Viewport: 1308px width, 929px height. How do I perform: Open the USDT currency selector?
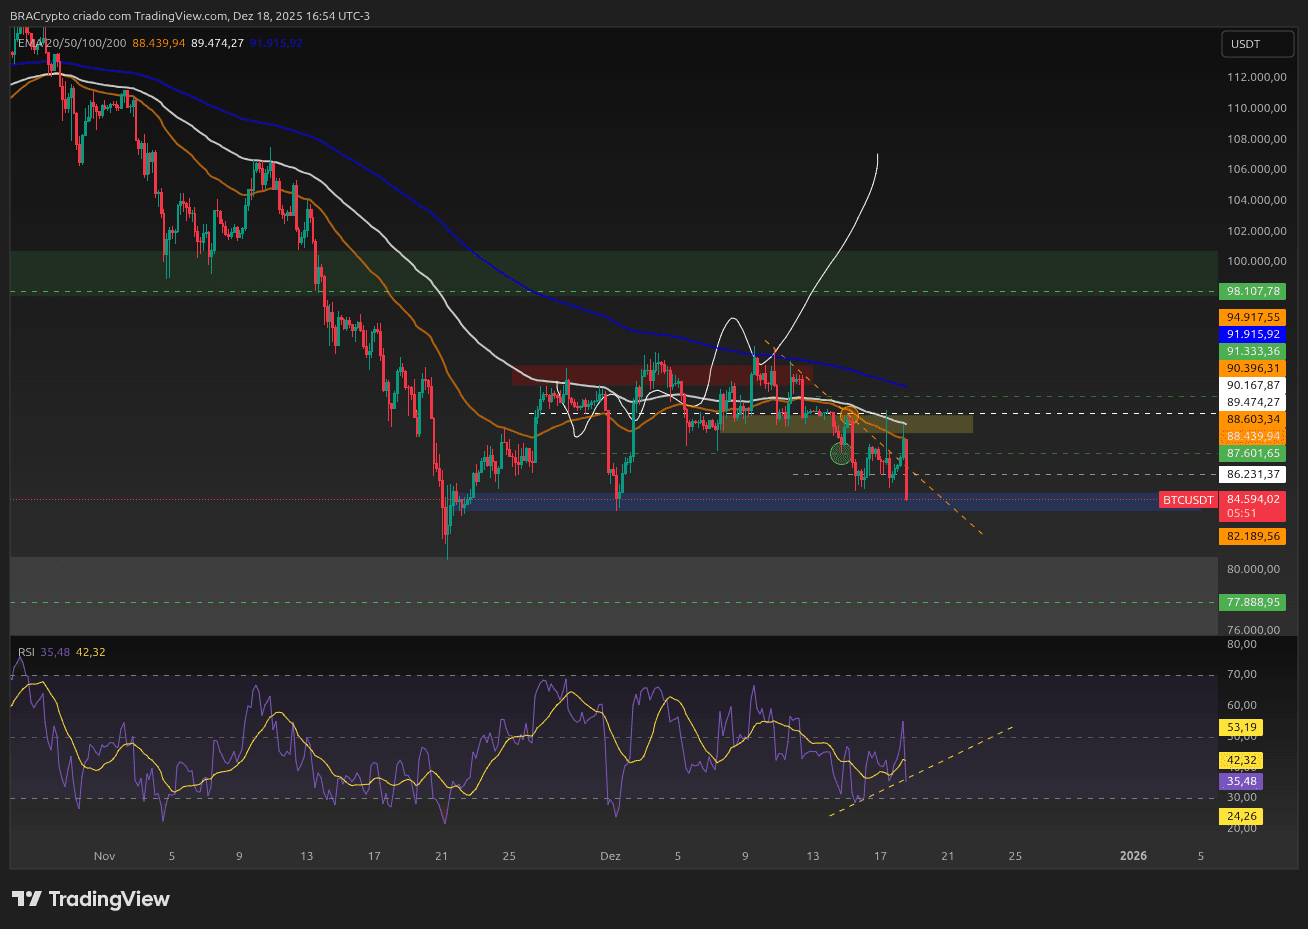click(1257, 44)
